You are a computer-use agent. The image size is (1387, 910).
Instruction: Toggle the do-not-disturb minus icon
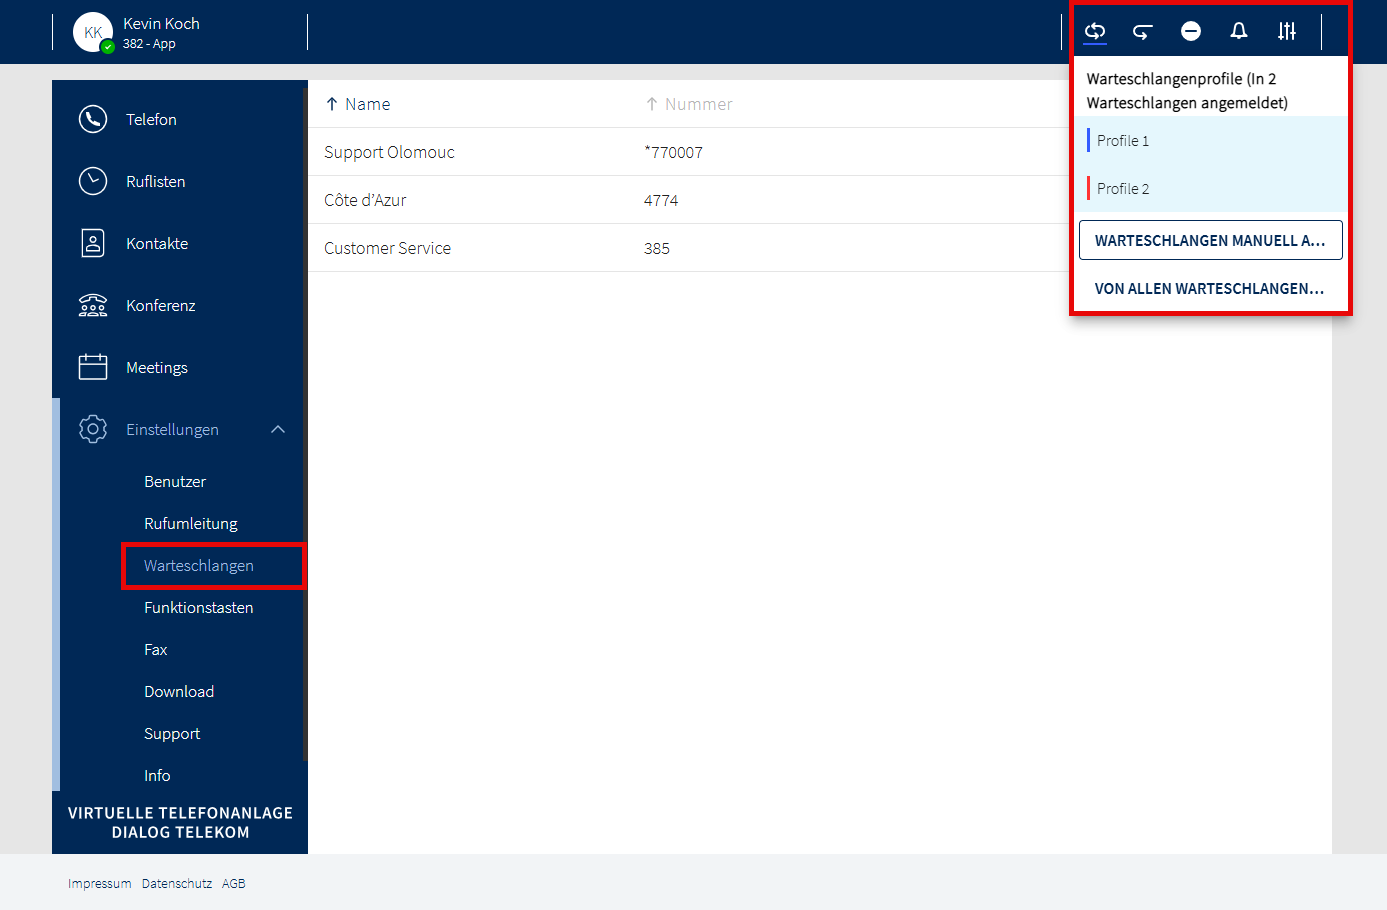[1190, 32]
